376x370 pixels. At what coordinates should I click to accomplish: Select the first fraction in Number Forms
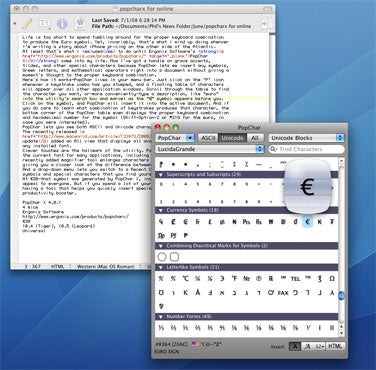tap(161, 328)
